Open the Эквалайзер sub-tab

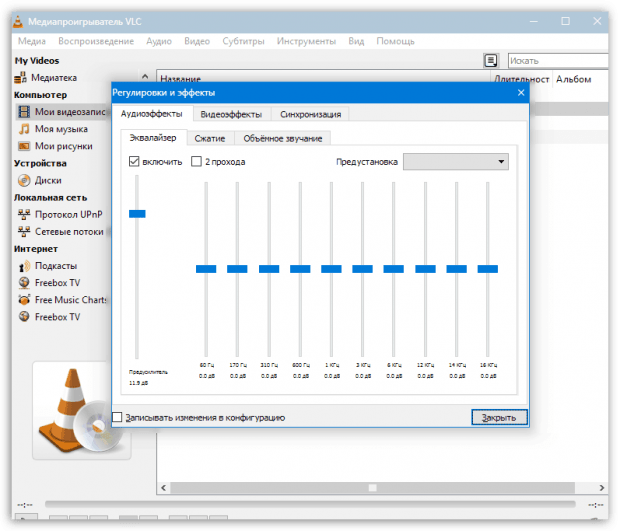coord(153,138)
